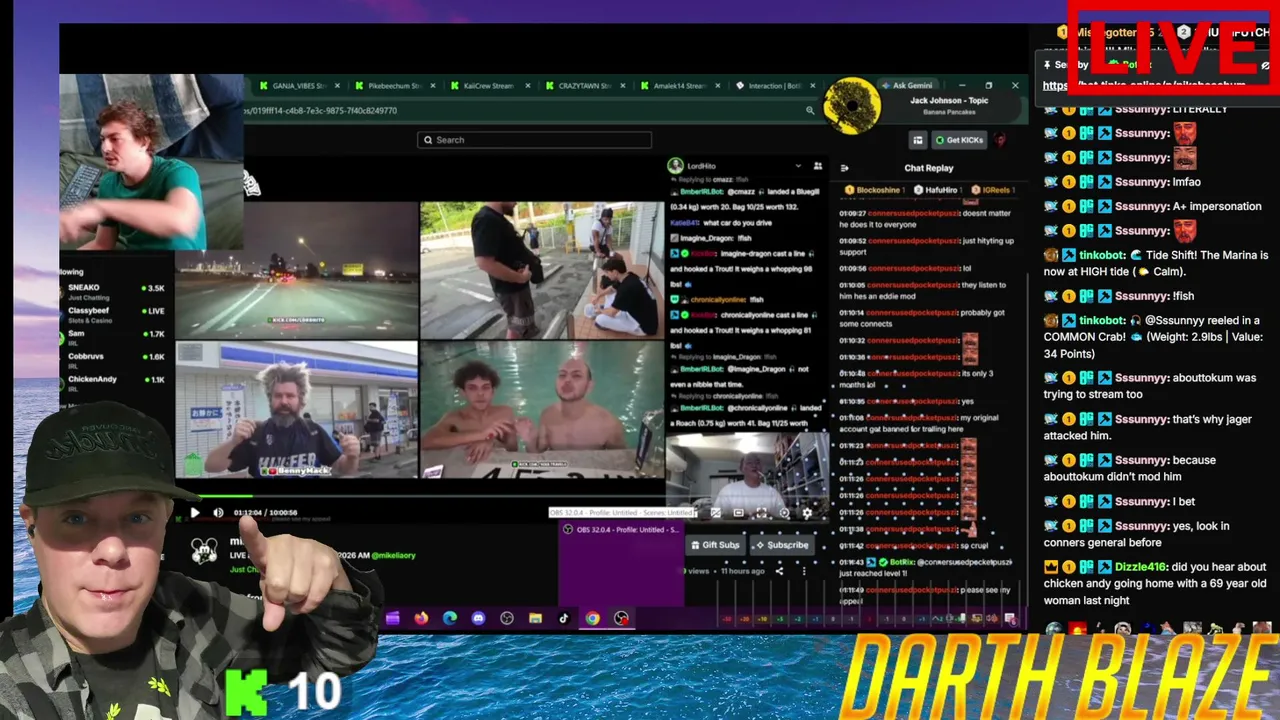Open the video player settings gear
Image resolution: width=1280 pixels, height=720 pixels.
[x=807, y=513]
